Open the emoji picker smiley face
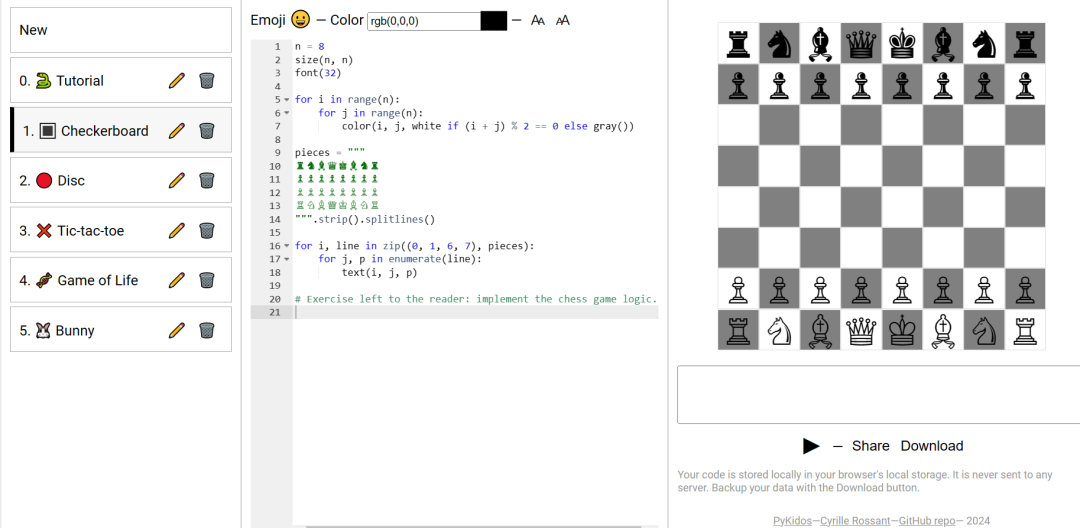1080x528 pixels. point(300,20)
